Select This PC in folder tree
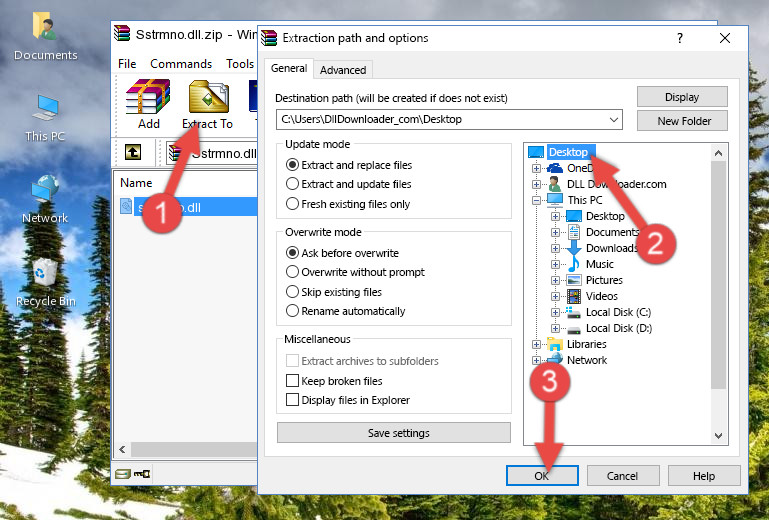This screenshot has width=769, height=520. pos(585,200)
